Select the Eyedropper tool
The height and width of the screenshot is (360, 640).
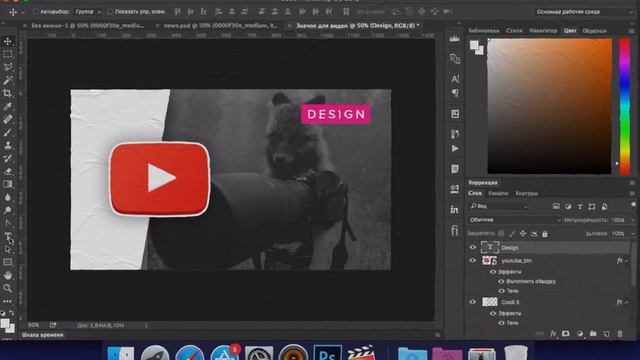[x=7, y=106]
